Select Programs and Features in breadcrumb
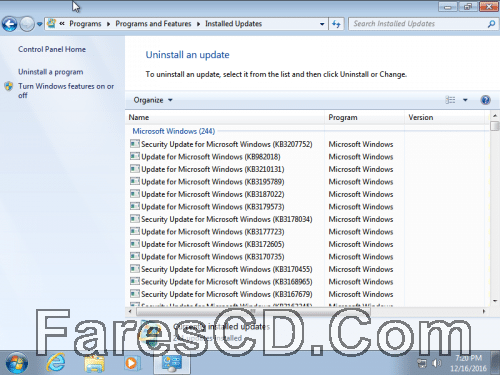 point(153,24)
